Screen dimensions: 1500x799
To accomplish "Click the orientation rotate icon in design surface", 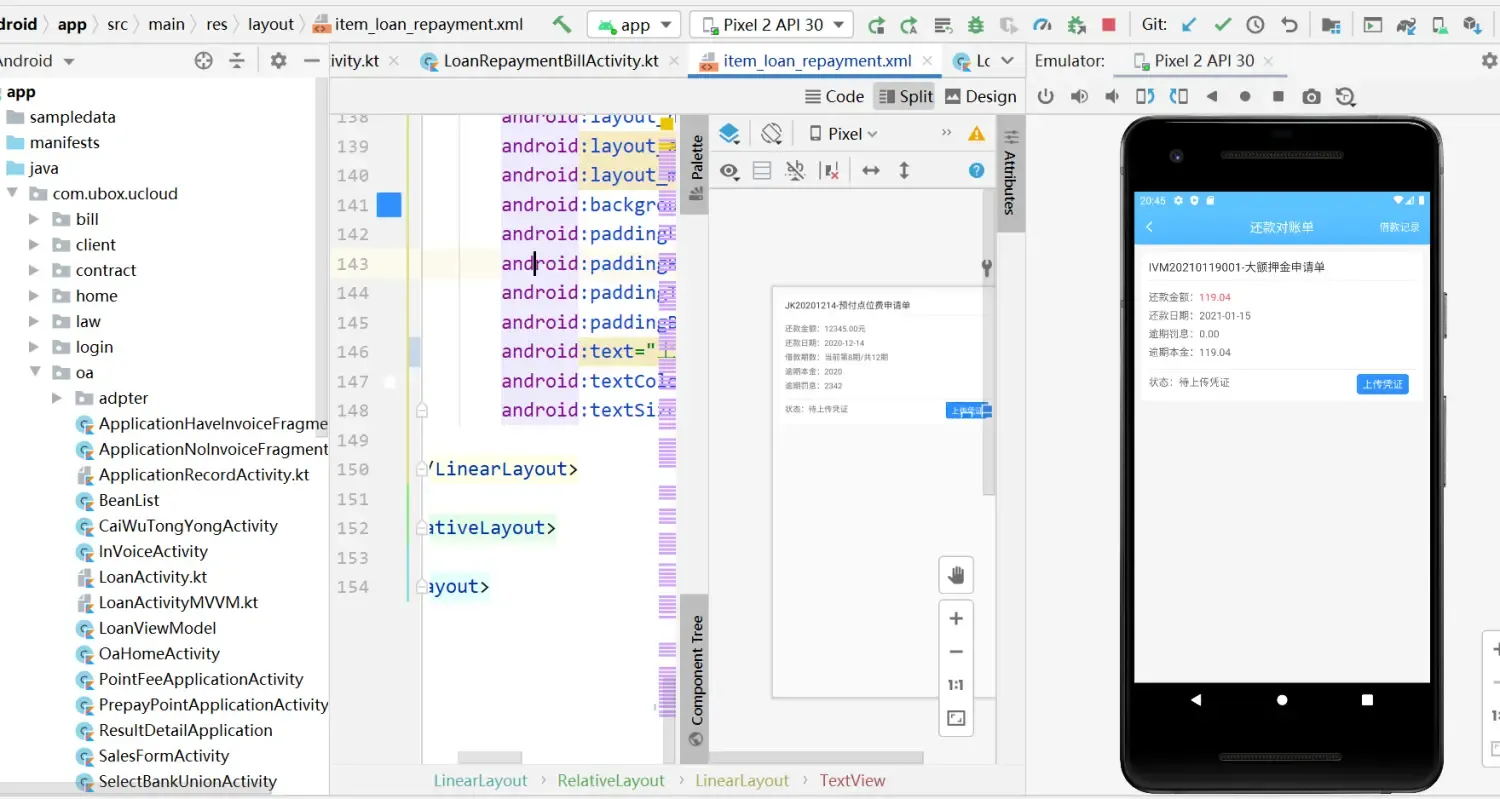I will pyautogui.click(x=771, y=132).
